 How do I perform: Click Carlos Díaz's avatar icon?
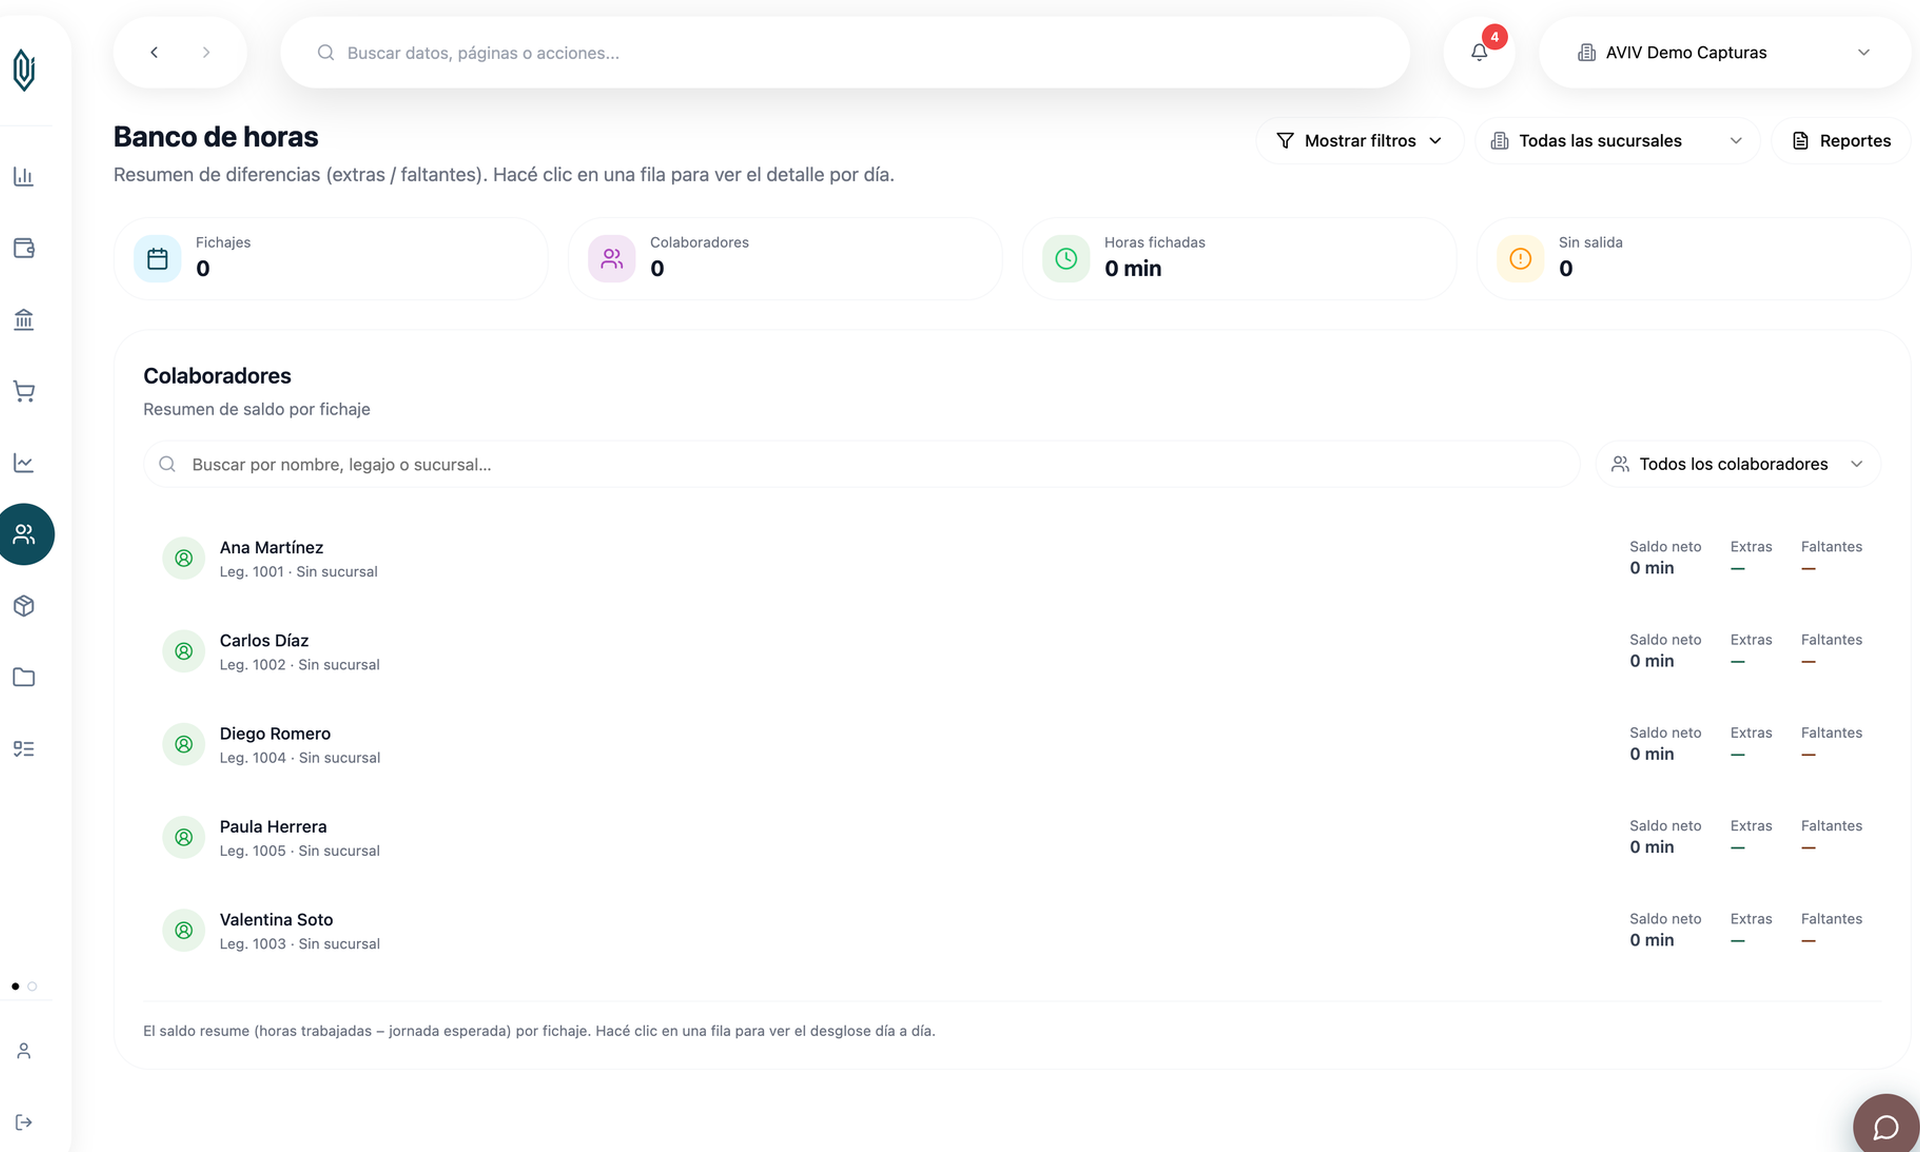coord(184,651)
